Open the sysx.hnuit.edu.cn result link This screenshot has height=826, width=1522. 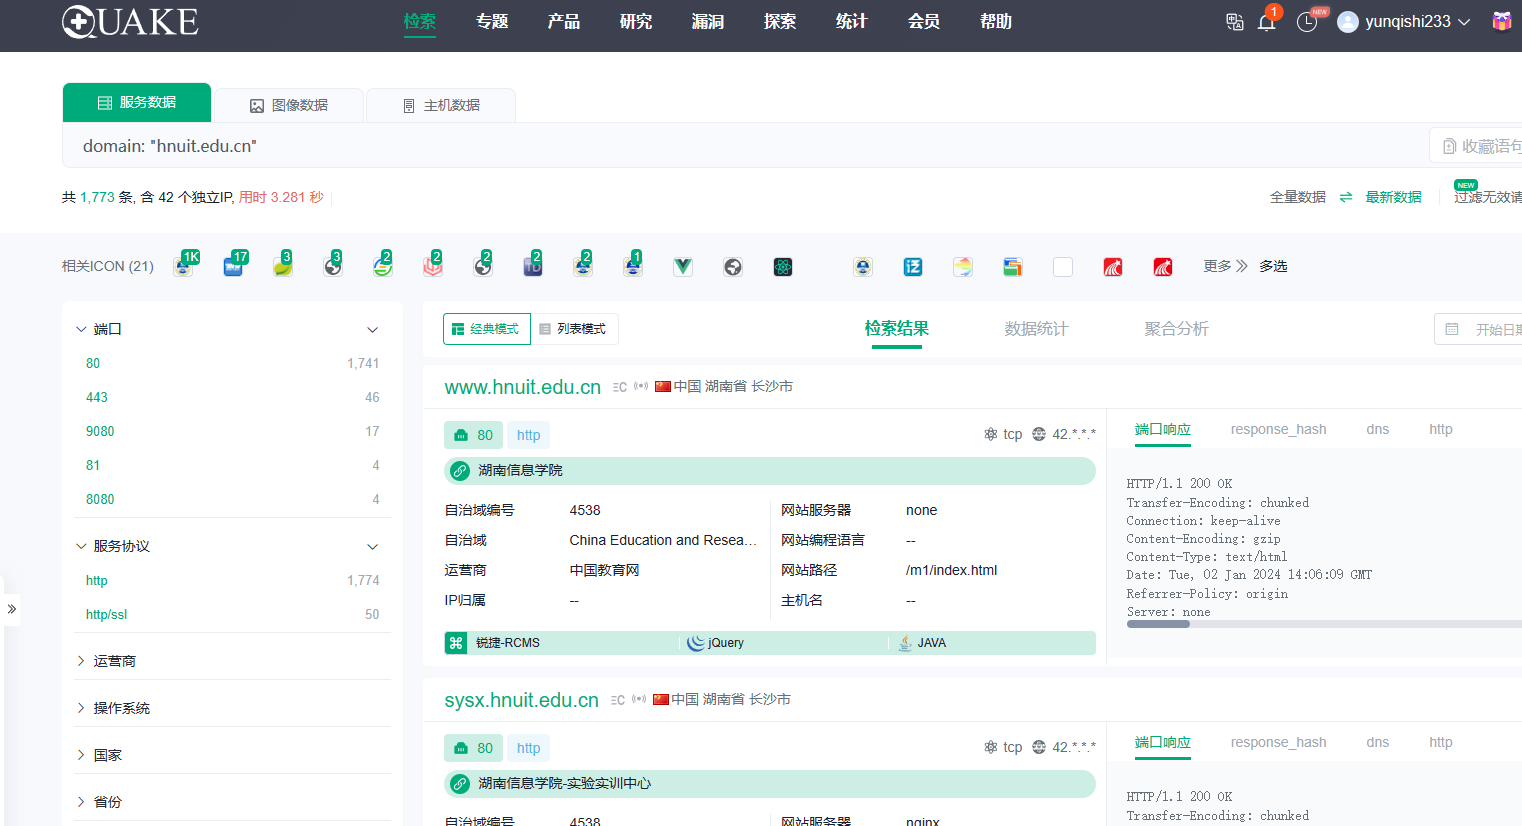tap(521, 700)
